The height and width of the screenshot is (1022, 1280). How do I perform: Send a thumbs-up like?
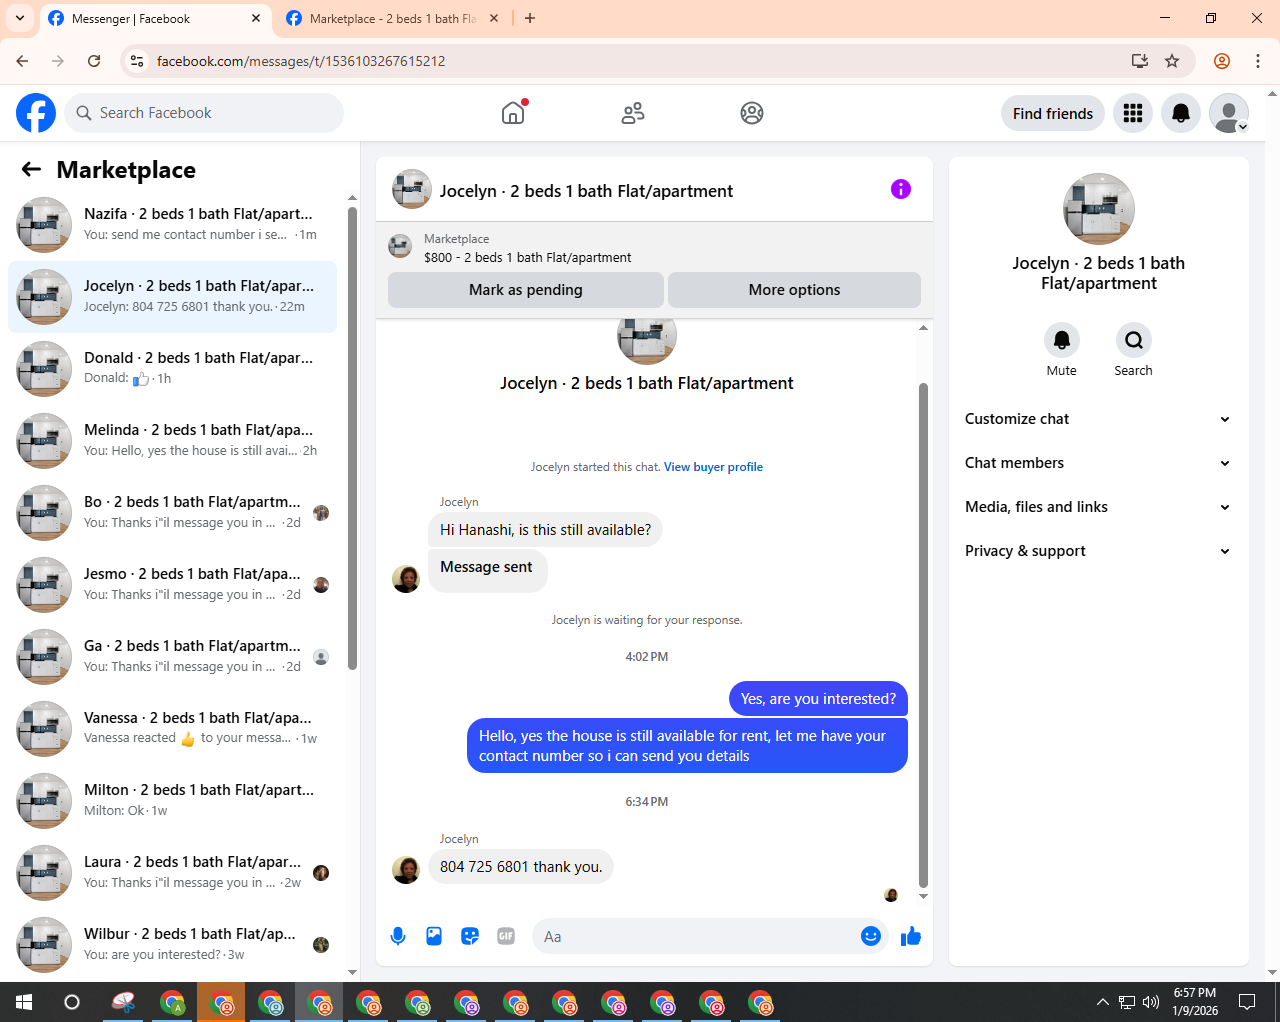pyautogui.click(x=911, y=936)
